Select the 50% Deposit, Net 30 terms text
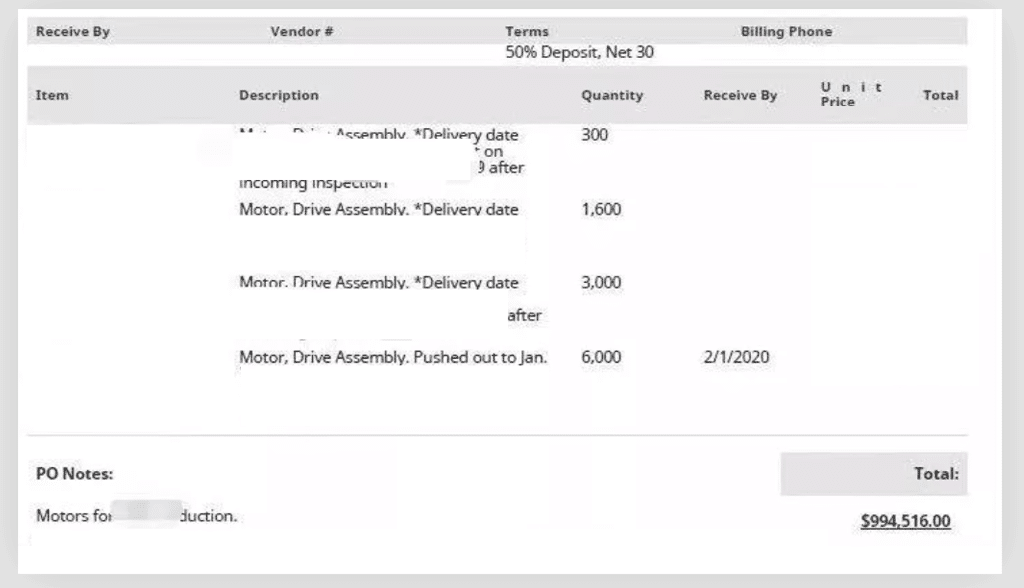This screenshot has height=588, width=1024. pyautogui.click(x=579, y=52)
